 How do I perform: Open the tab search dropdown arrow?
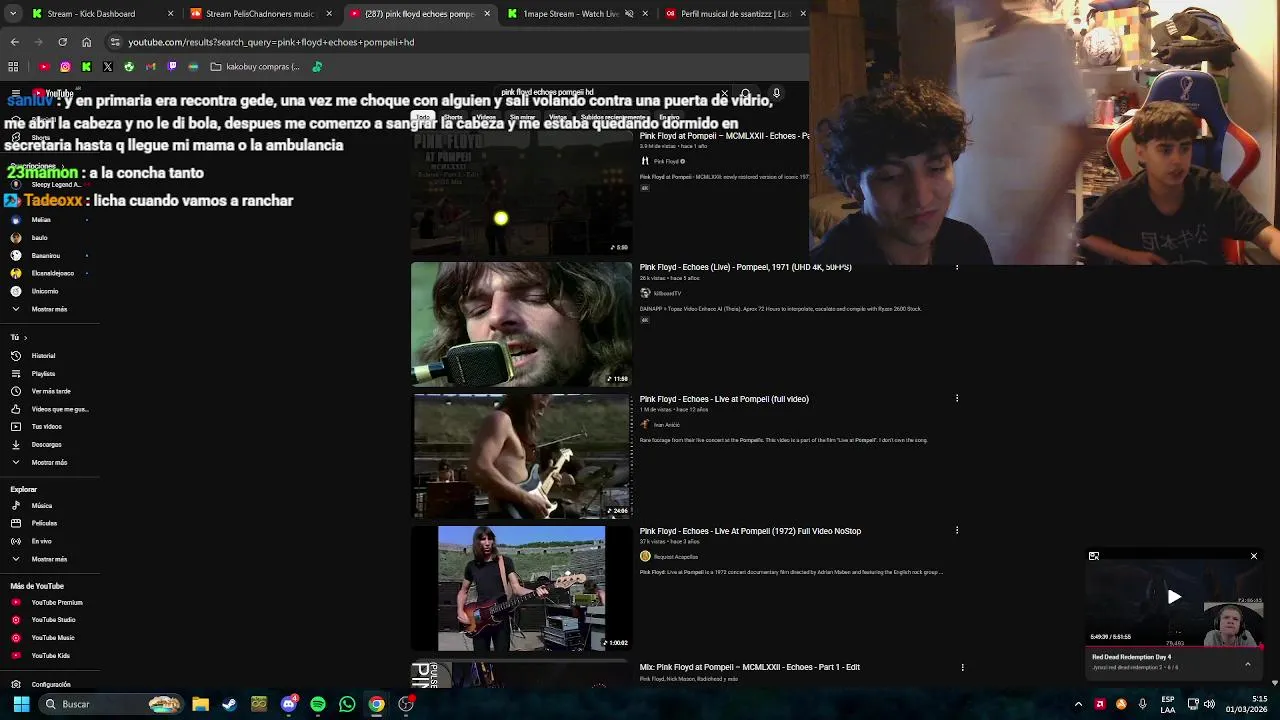pos(13,14)
